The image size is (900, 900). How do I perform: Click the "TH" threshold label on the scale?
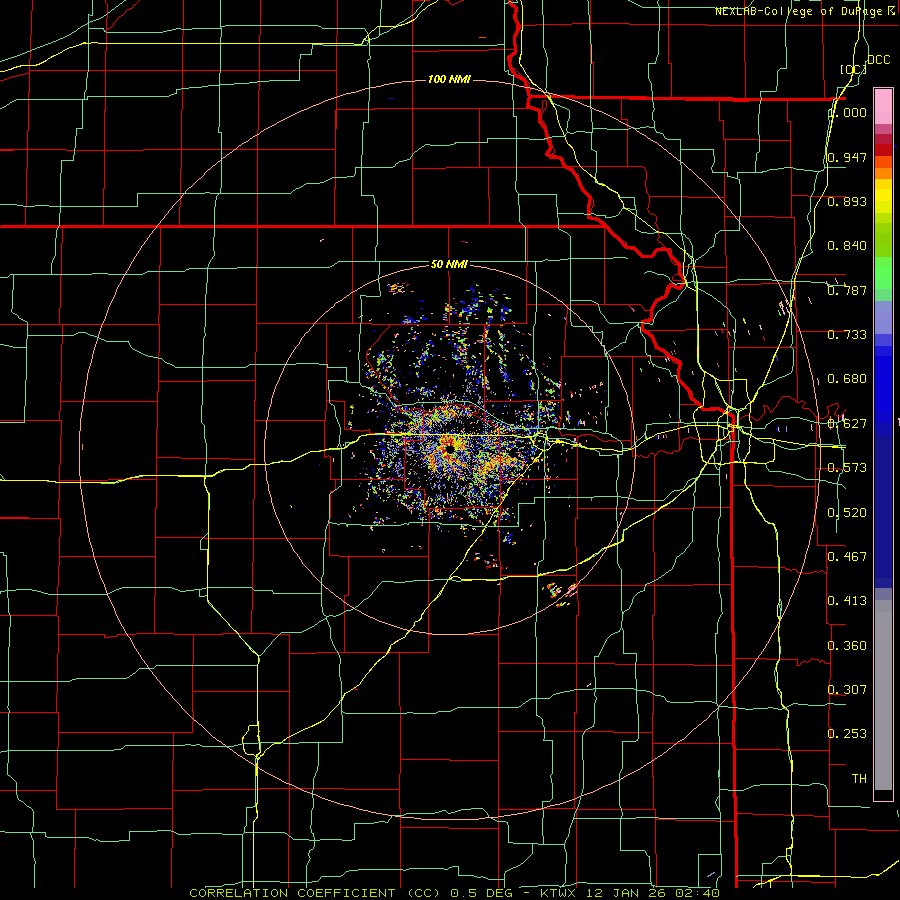(x=859, y=779)
